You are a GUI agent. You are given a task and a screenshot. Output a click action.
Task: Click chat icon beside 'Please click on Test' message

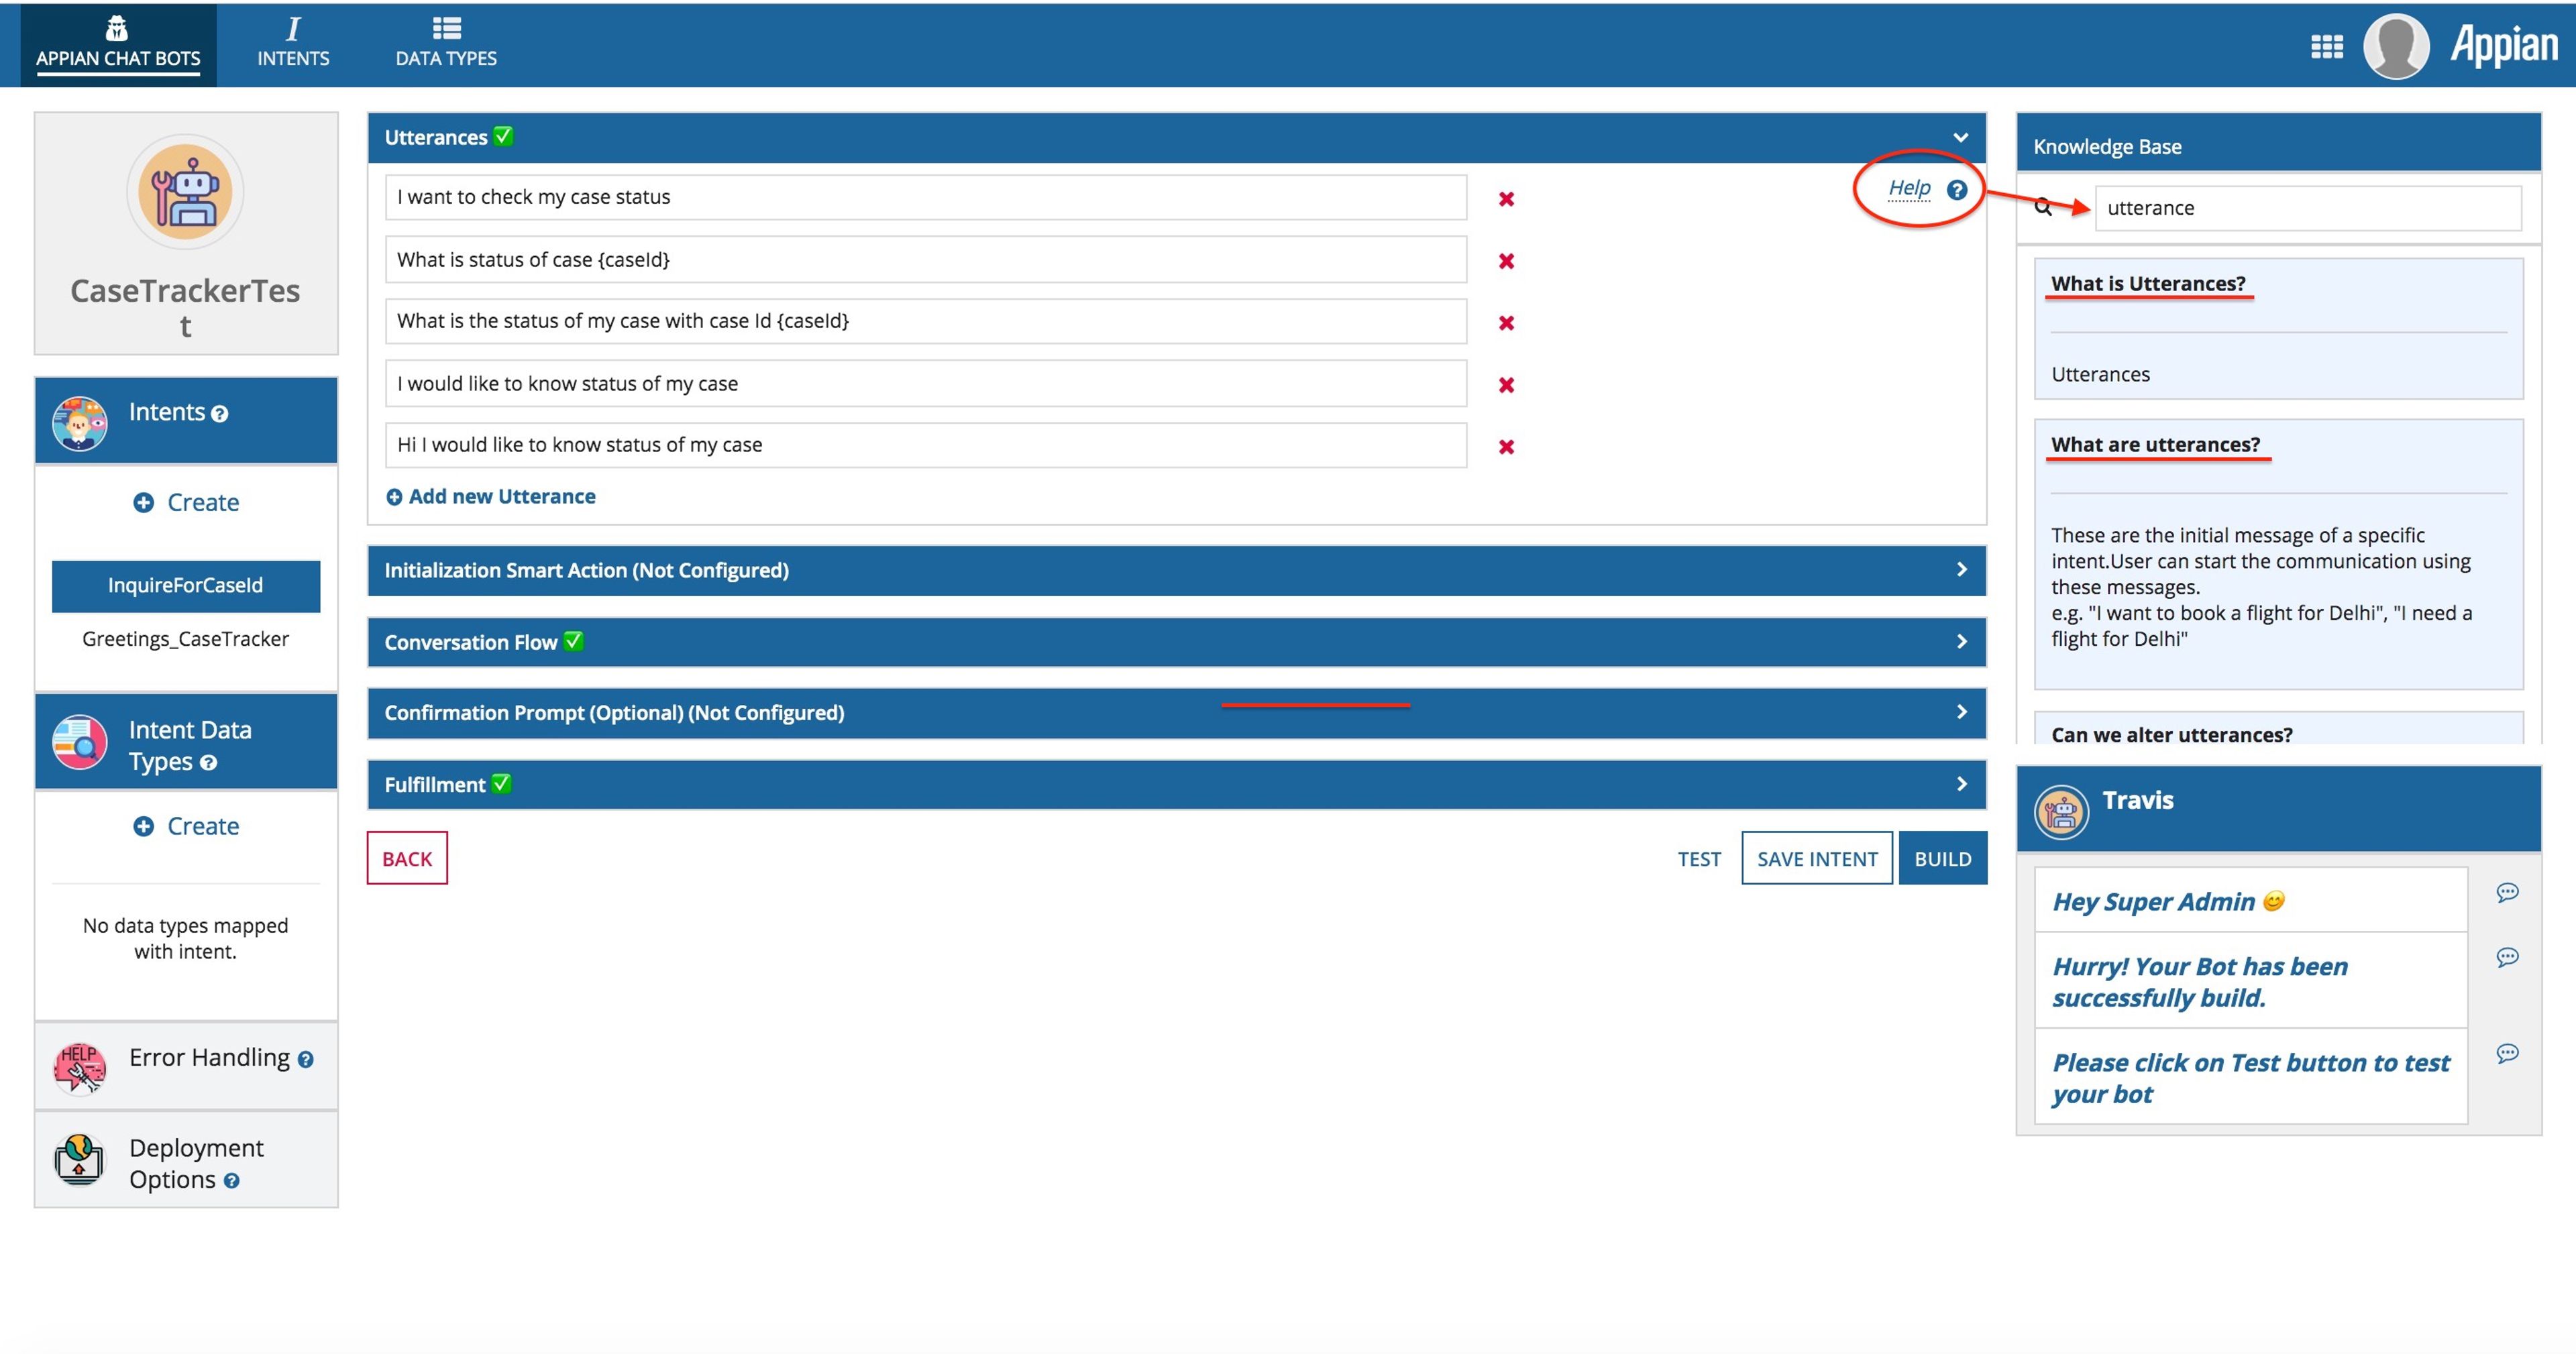(2507, 1053)
